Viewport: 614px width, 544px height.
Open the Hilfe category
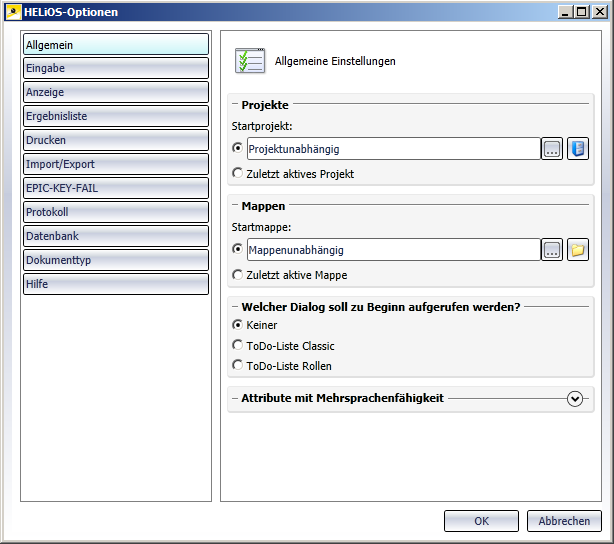tap(116, 284)
